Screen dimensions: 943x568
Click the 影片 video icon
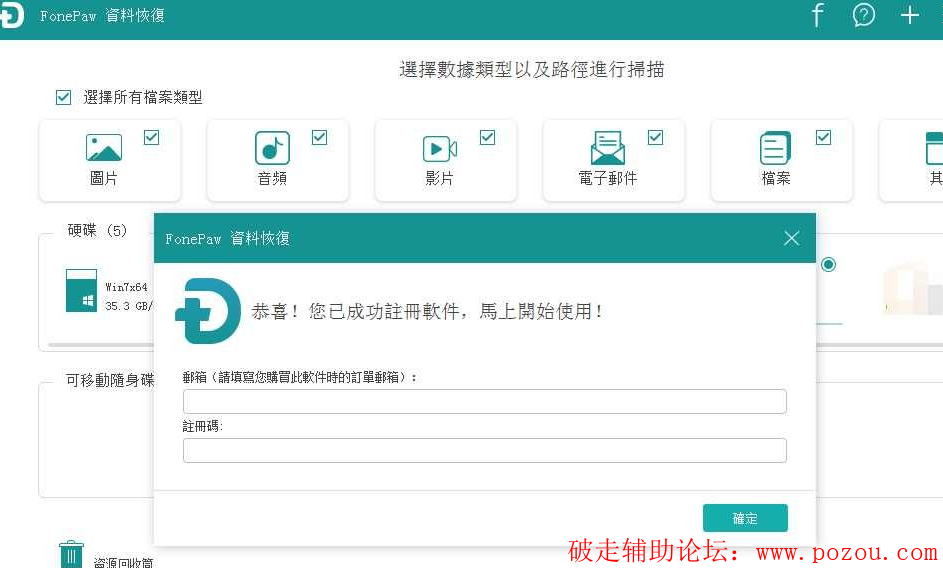tap(440, 149)
